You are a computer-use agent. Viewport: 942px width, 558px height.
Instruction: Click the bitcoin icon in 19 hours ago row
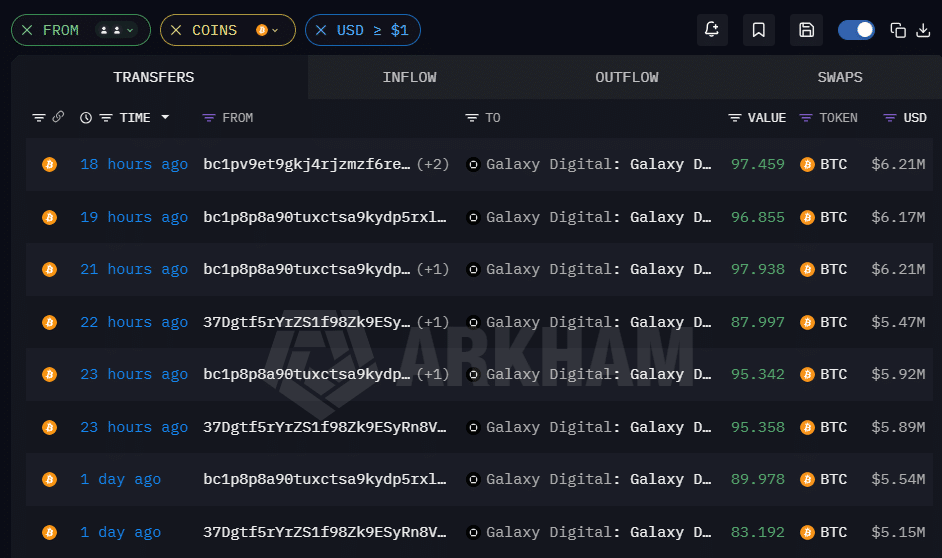(x=49, y=217)
